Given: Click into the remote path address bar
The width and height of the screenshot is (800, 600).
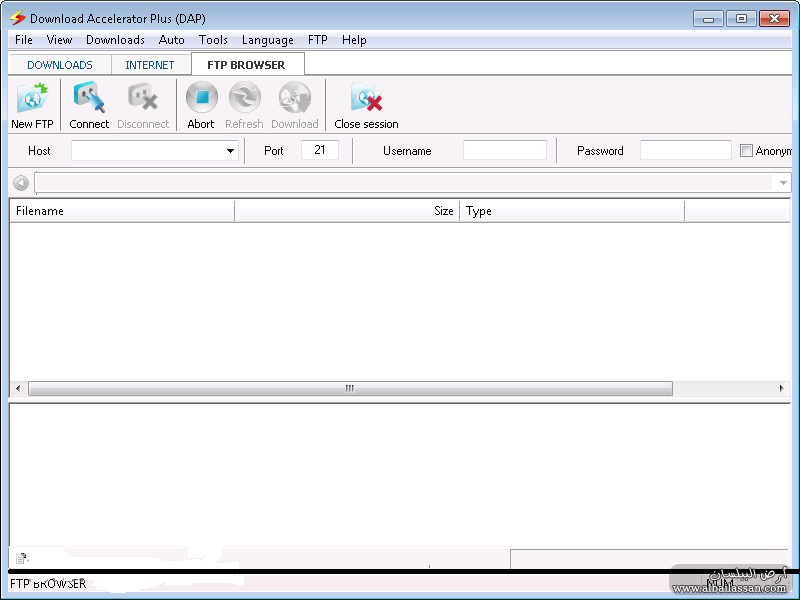Looking at the screenshot, I should coord(406,183).
